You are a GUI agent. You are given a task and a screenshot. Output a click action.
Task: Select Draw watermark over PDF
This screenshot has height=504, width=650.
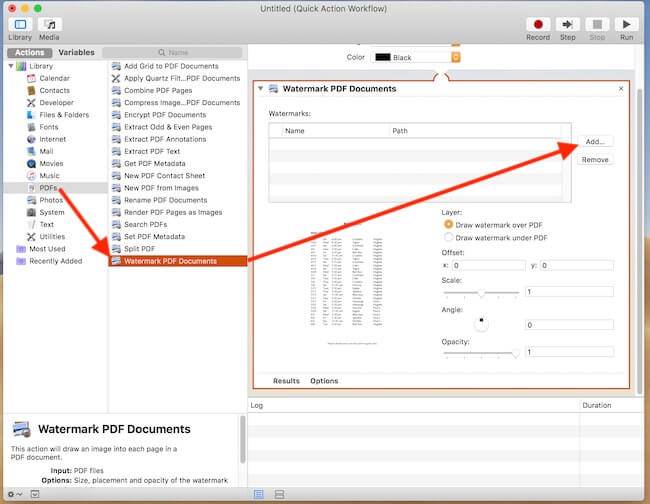[448, 224]
